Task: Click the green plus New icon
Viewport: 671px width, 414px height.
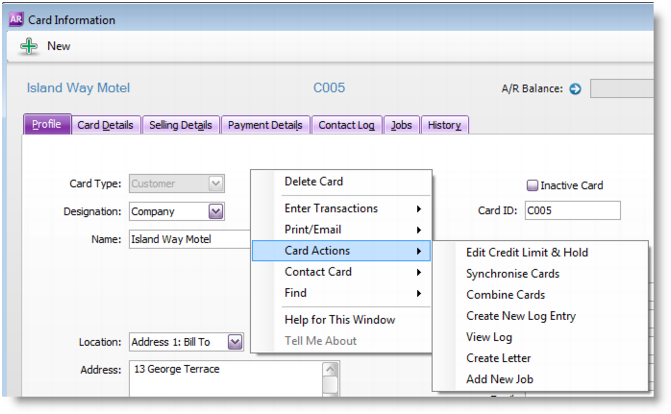Action: 29,46
